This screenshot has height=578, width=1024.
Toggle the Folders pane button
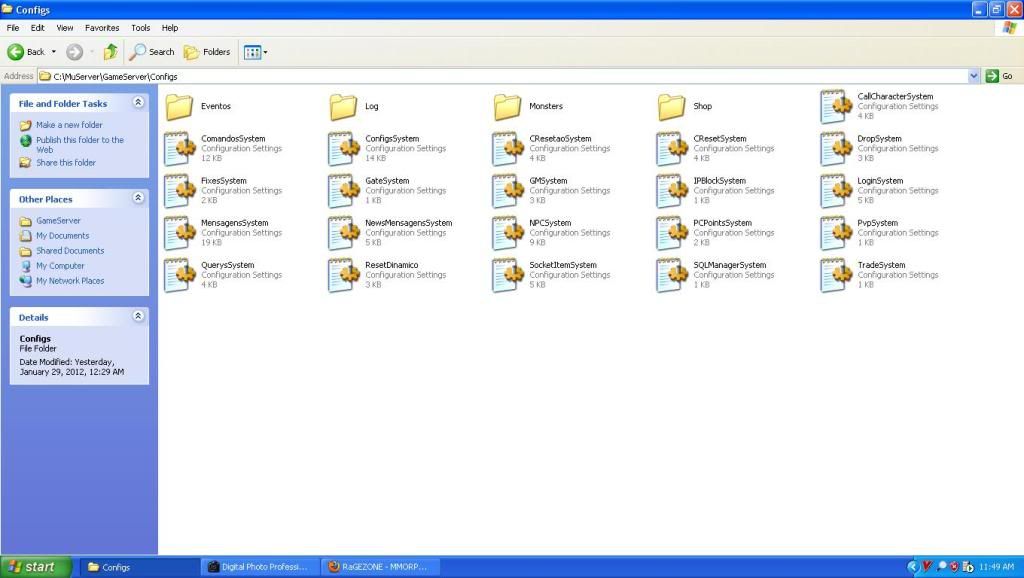[x=207, y=52]
